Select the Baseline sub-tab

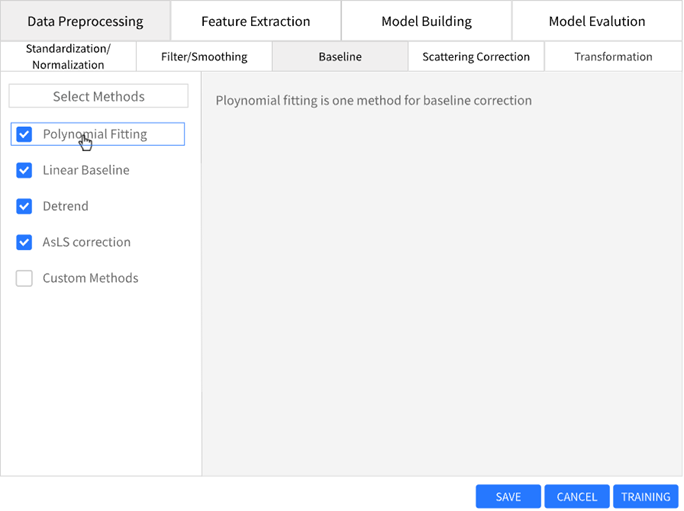coord(340,57)
